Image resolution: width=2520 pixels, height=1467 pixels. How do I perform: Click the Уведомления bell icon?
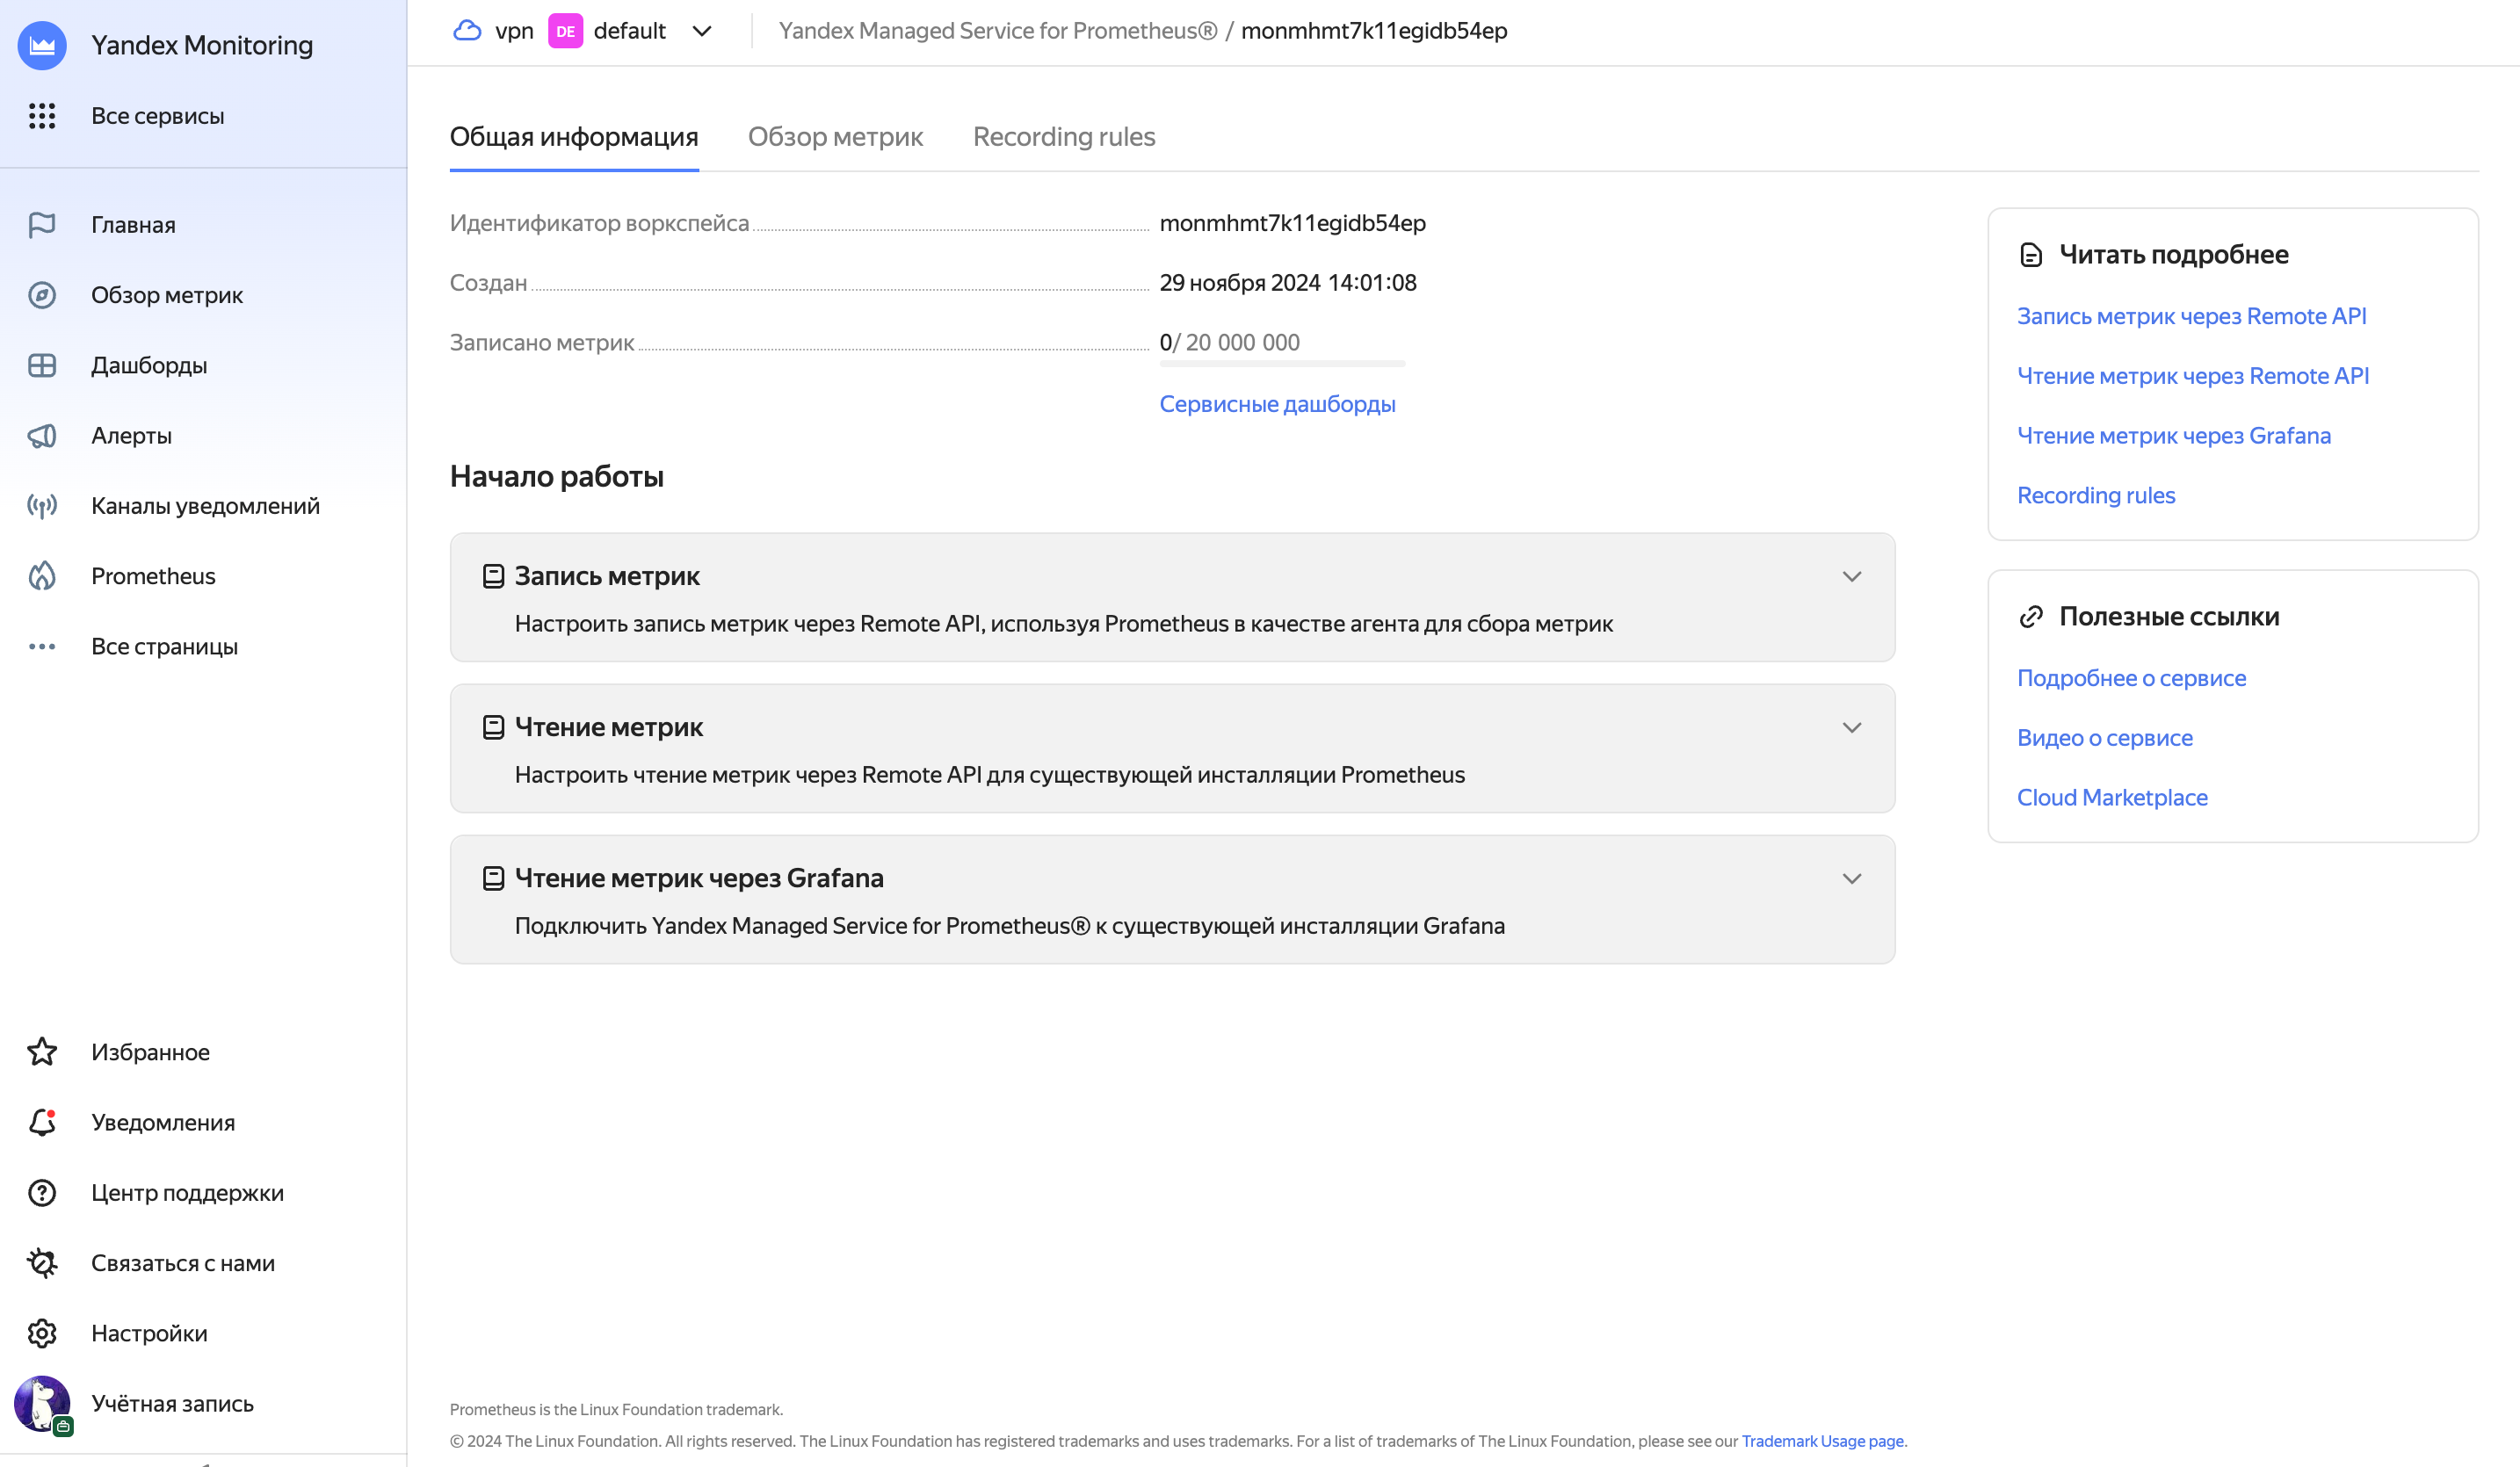(x=42, y=1122)
